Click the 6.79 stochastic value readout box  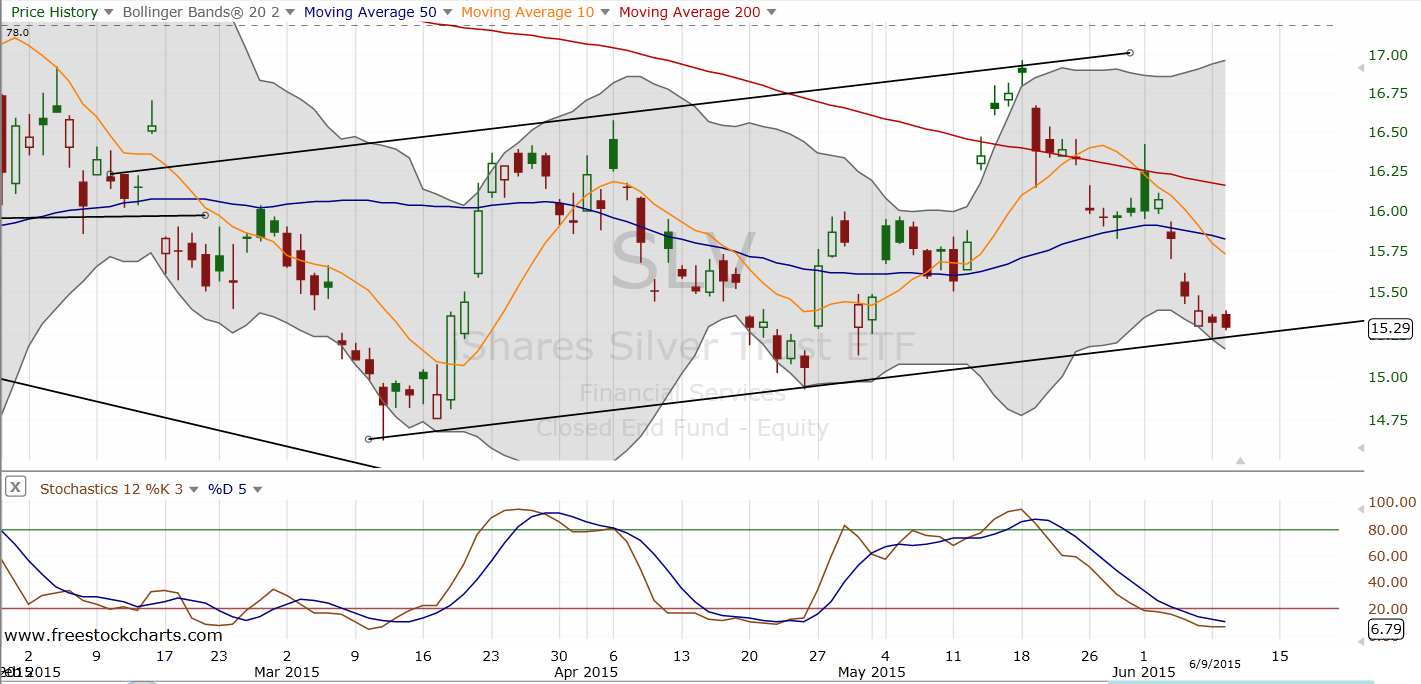pyautogui.click(x=1385, y=629)
